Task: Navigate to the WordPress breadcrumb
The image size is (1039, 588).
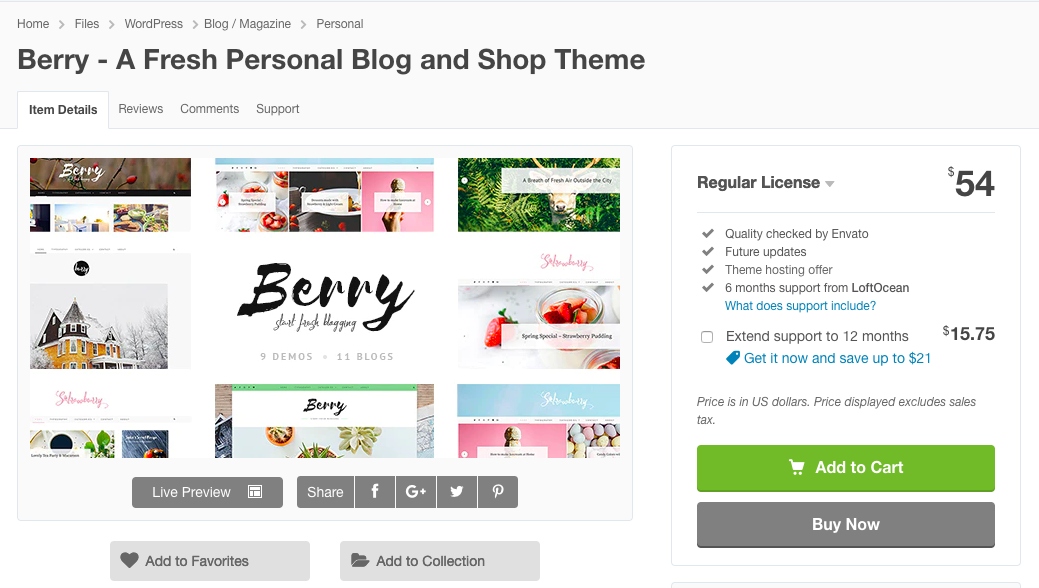Action: click(154, 24)
